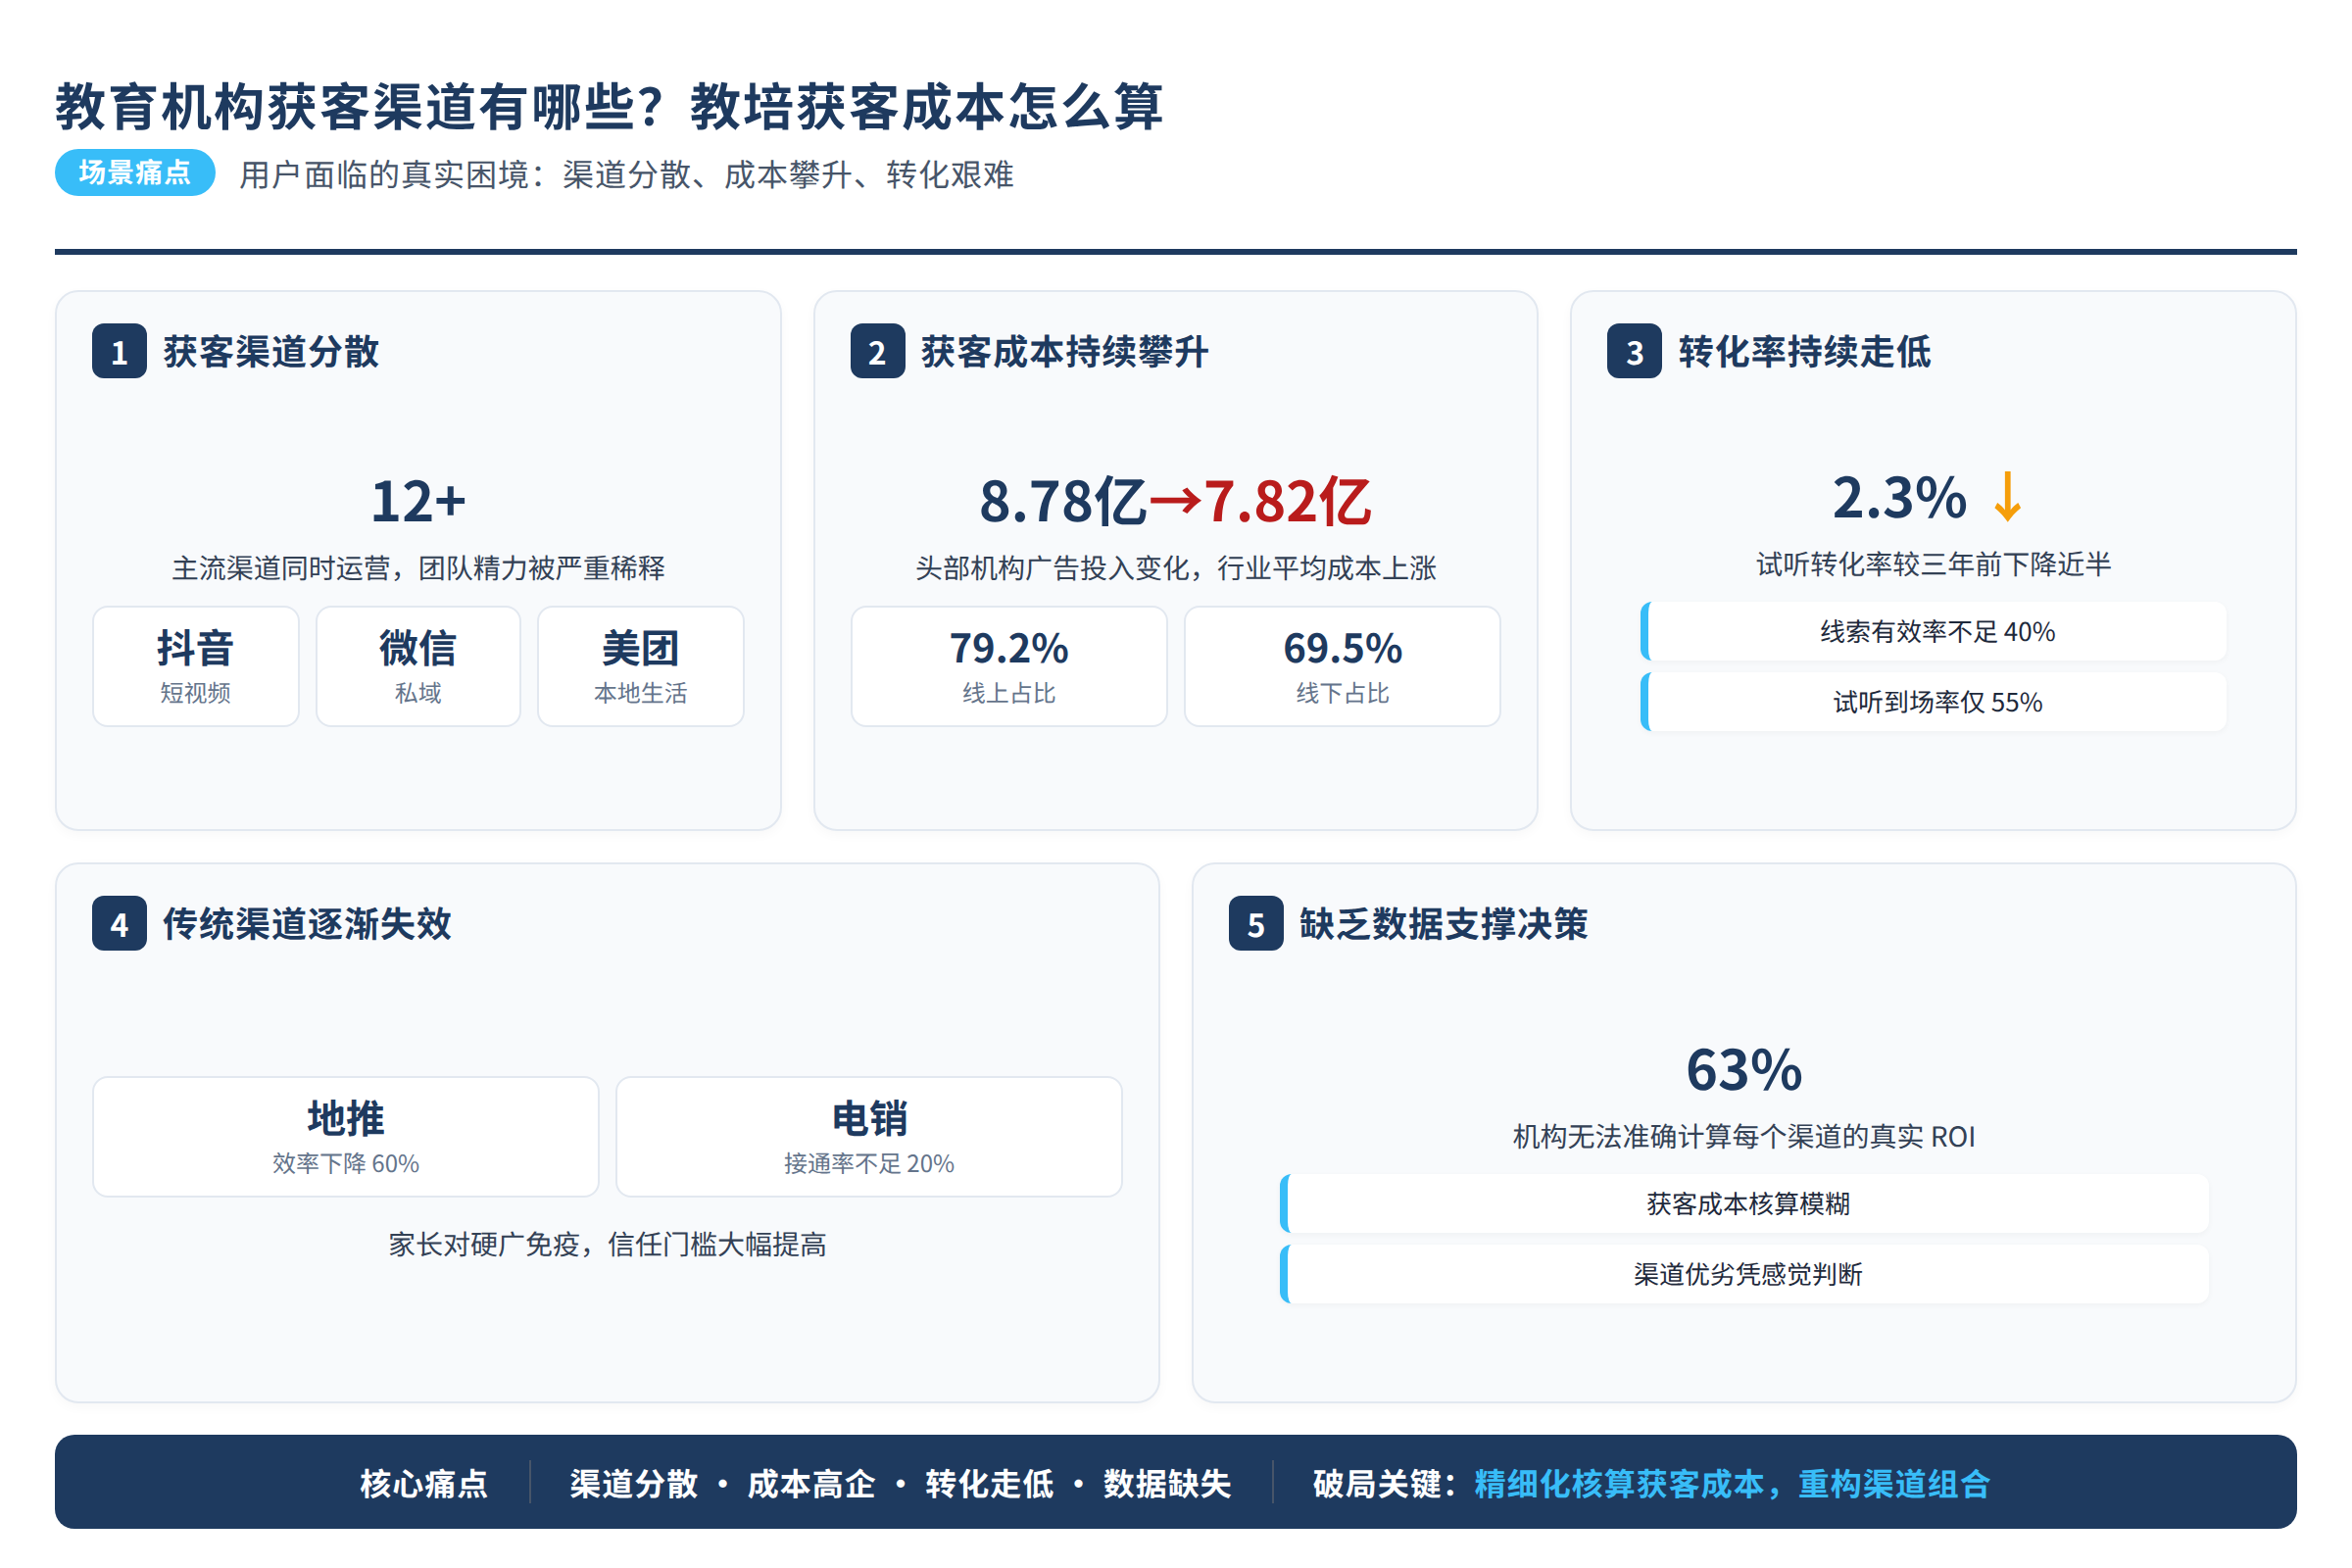Click heading 转化率持续走低
Image resolution: width=2352 pixels, height=1568 pixels.
click(x=1804, y=352)
